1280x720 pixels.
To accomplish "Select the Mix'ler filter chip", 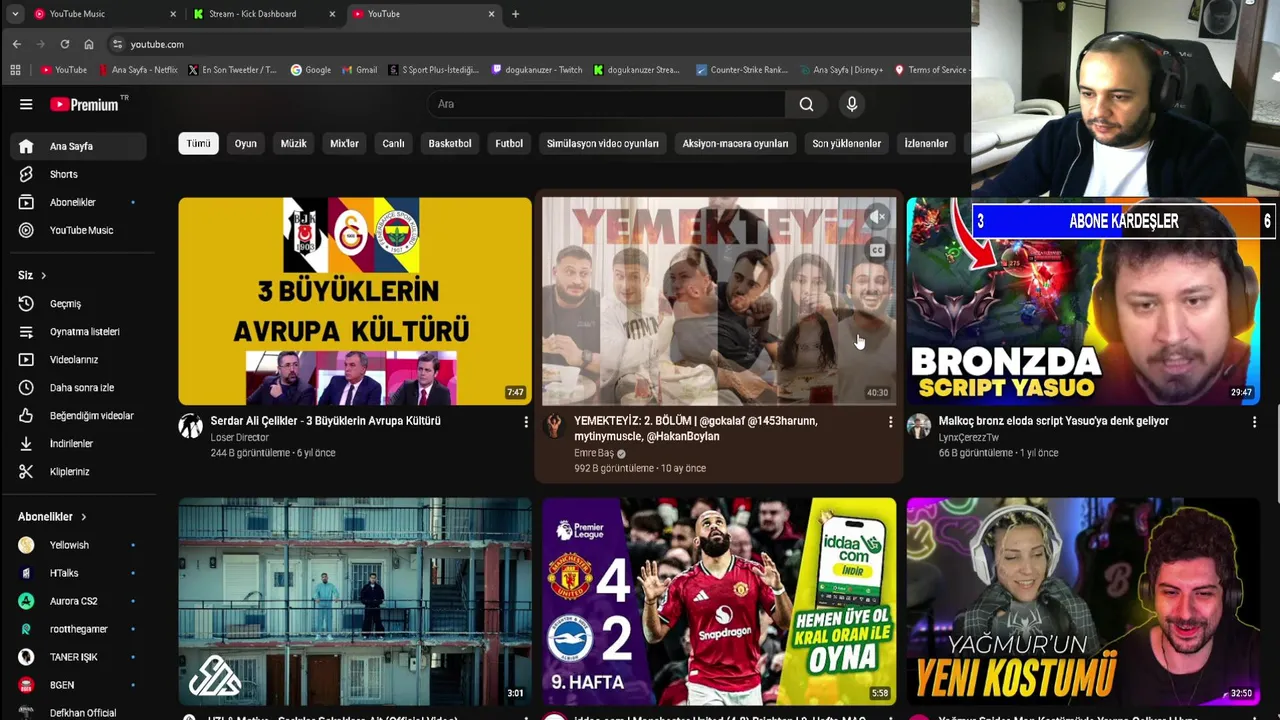I will 344,143.
